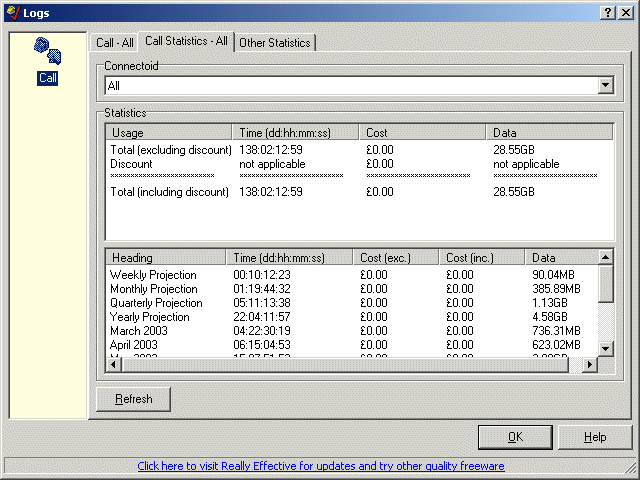Viewport: 640px width, 480px height.
Task: Click the 4.58GB data value
Action: [549, 317]
